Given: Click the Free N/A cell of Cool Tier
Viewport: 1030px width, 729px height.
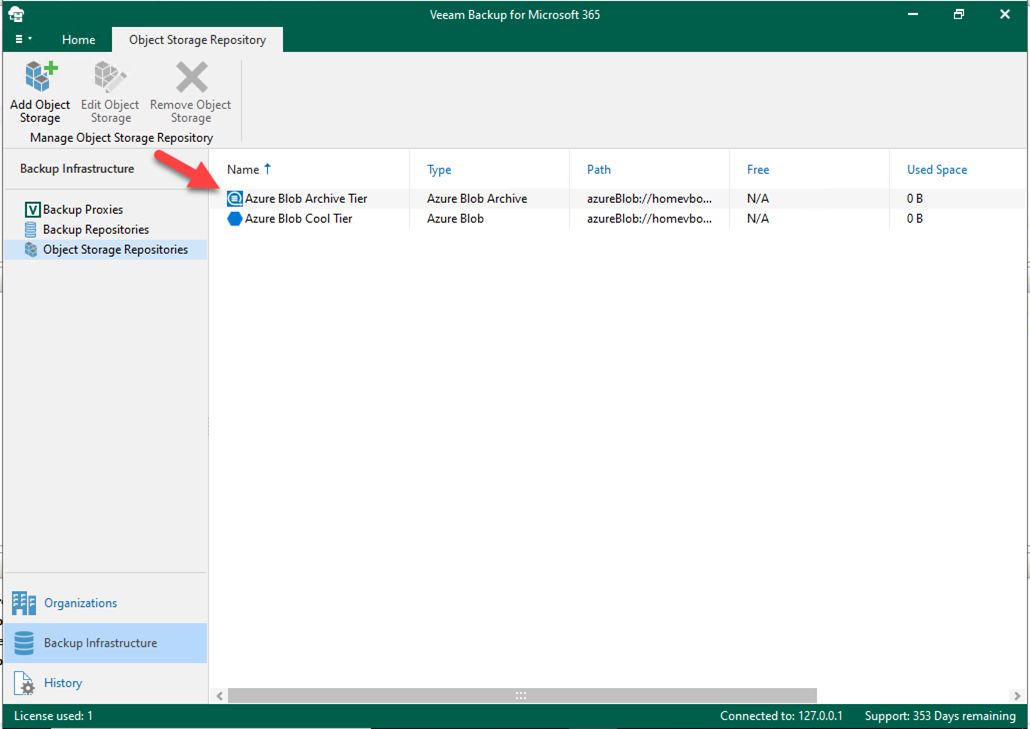Looking at the screenshot, I should tap(758, 219).
